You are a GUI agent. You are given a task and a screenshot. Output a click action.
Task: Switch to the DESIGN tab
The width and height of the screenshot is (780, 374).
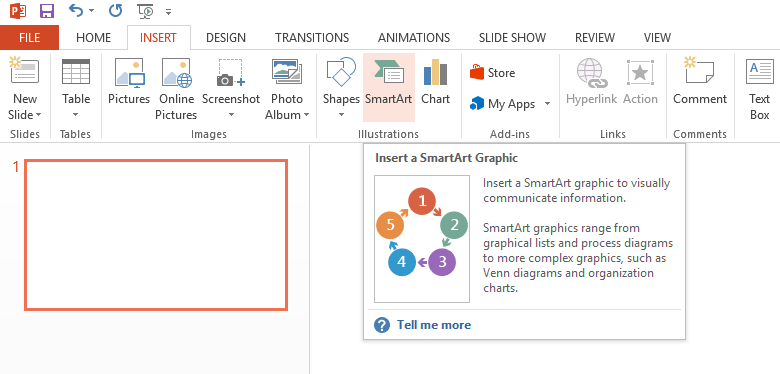[226, 38]
